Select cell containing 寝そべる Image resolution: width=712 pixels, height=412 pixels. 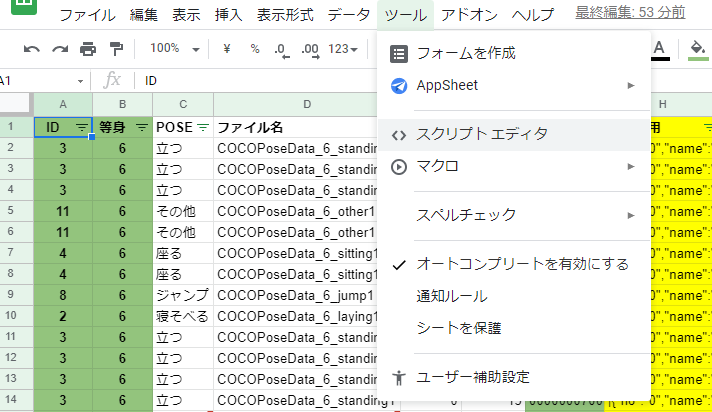pos(183,316)
